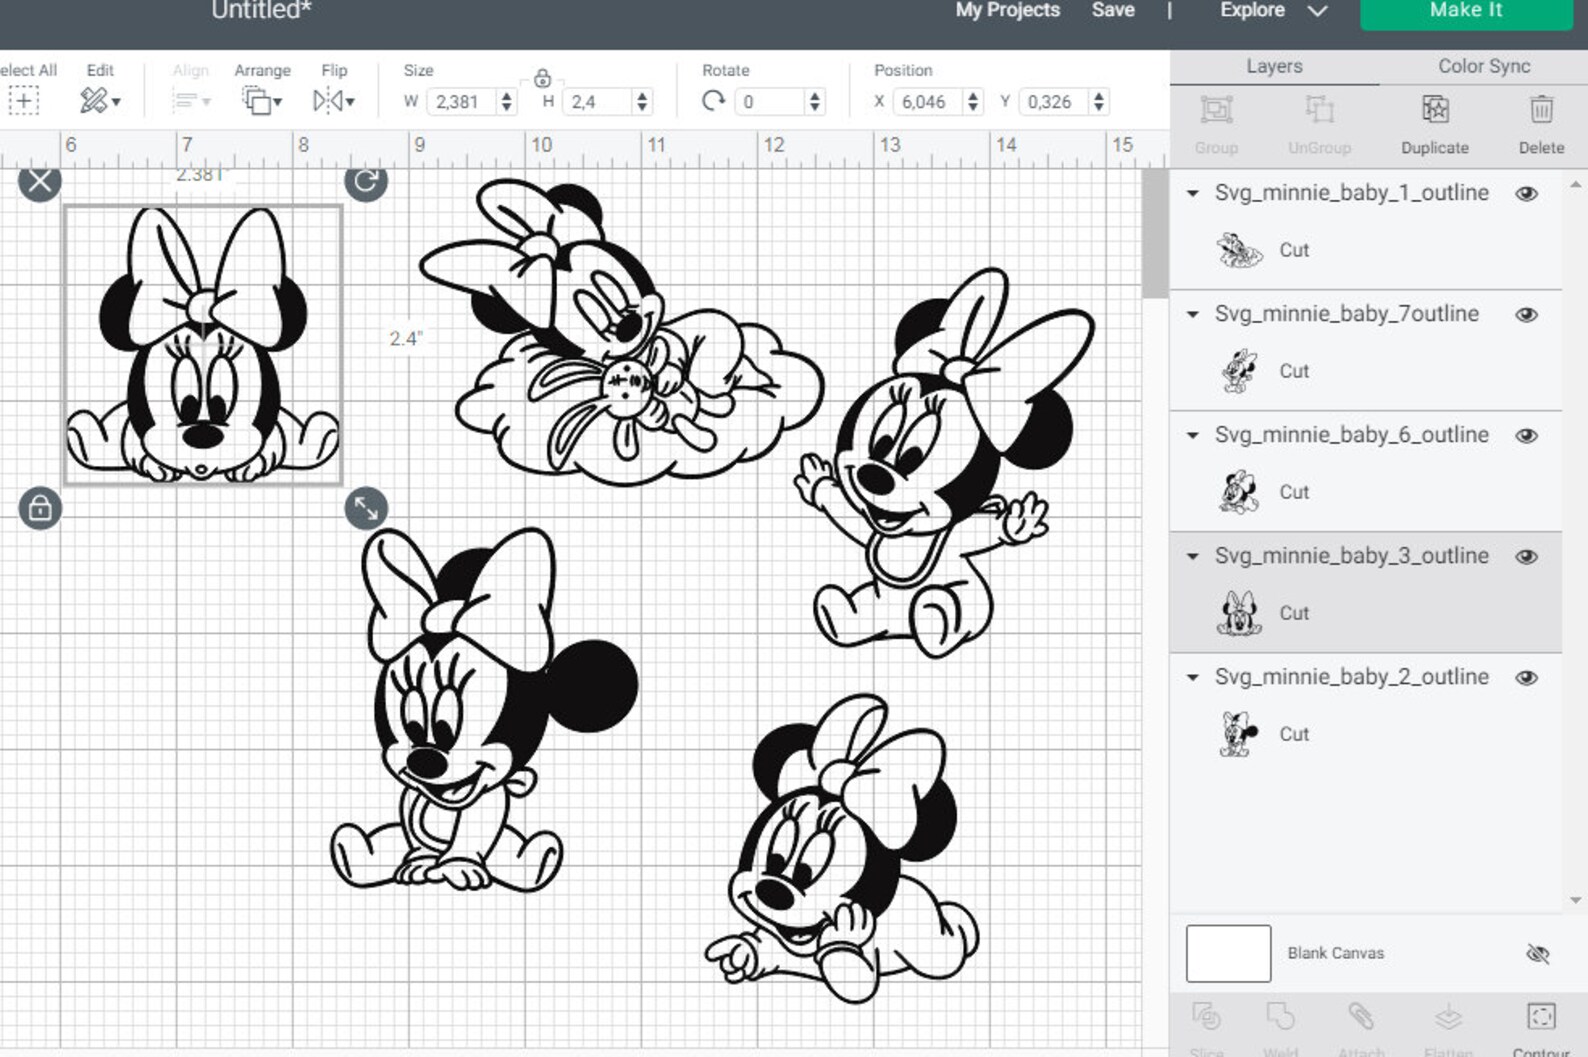
Task: Open the Edit tool icon
Action: (99, 101)
